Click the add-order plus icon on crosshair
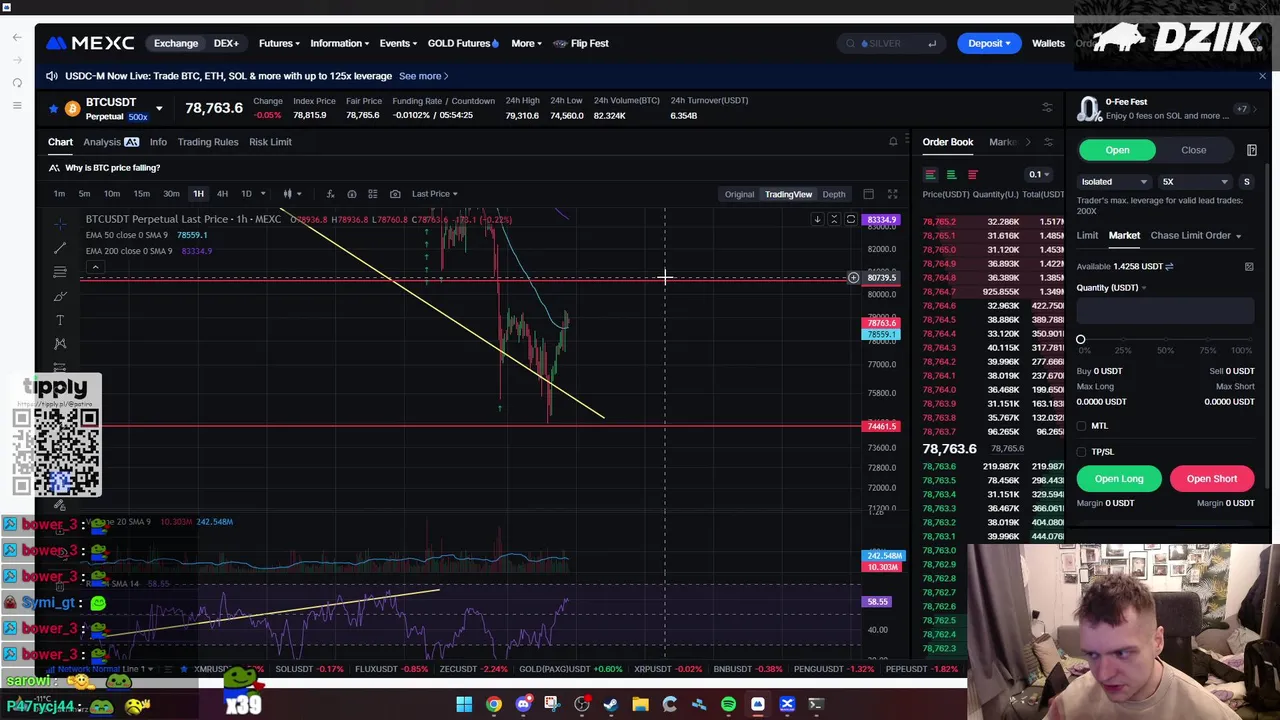 point(853,278)
